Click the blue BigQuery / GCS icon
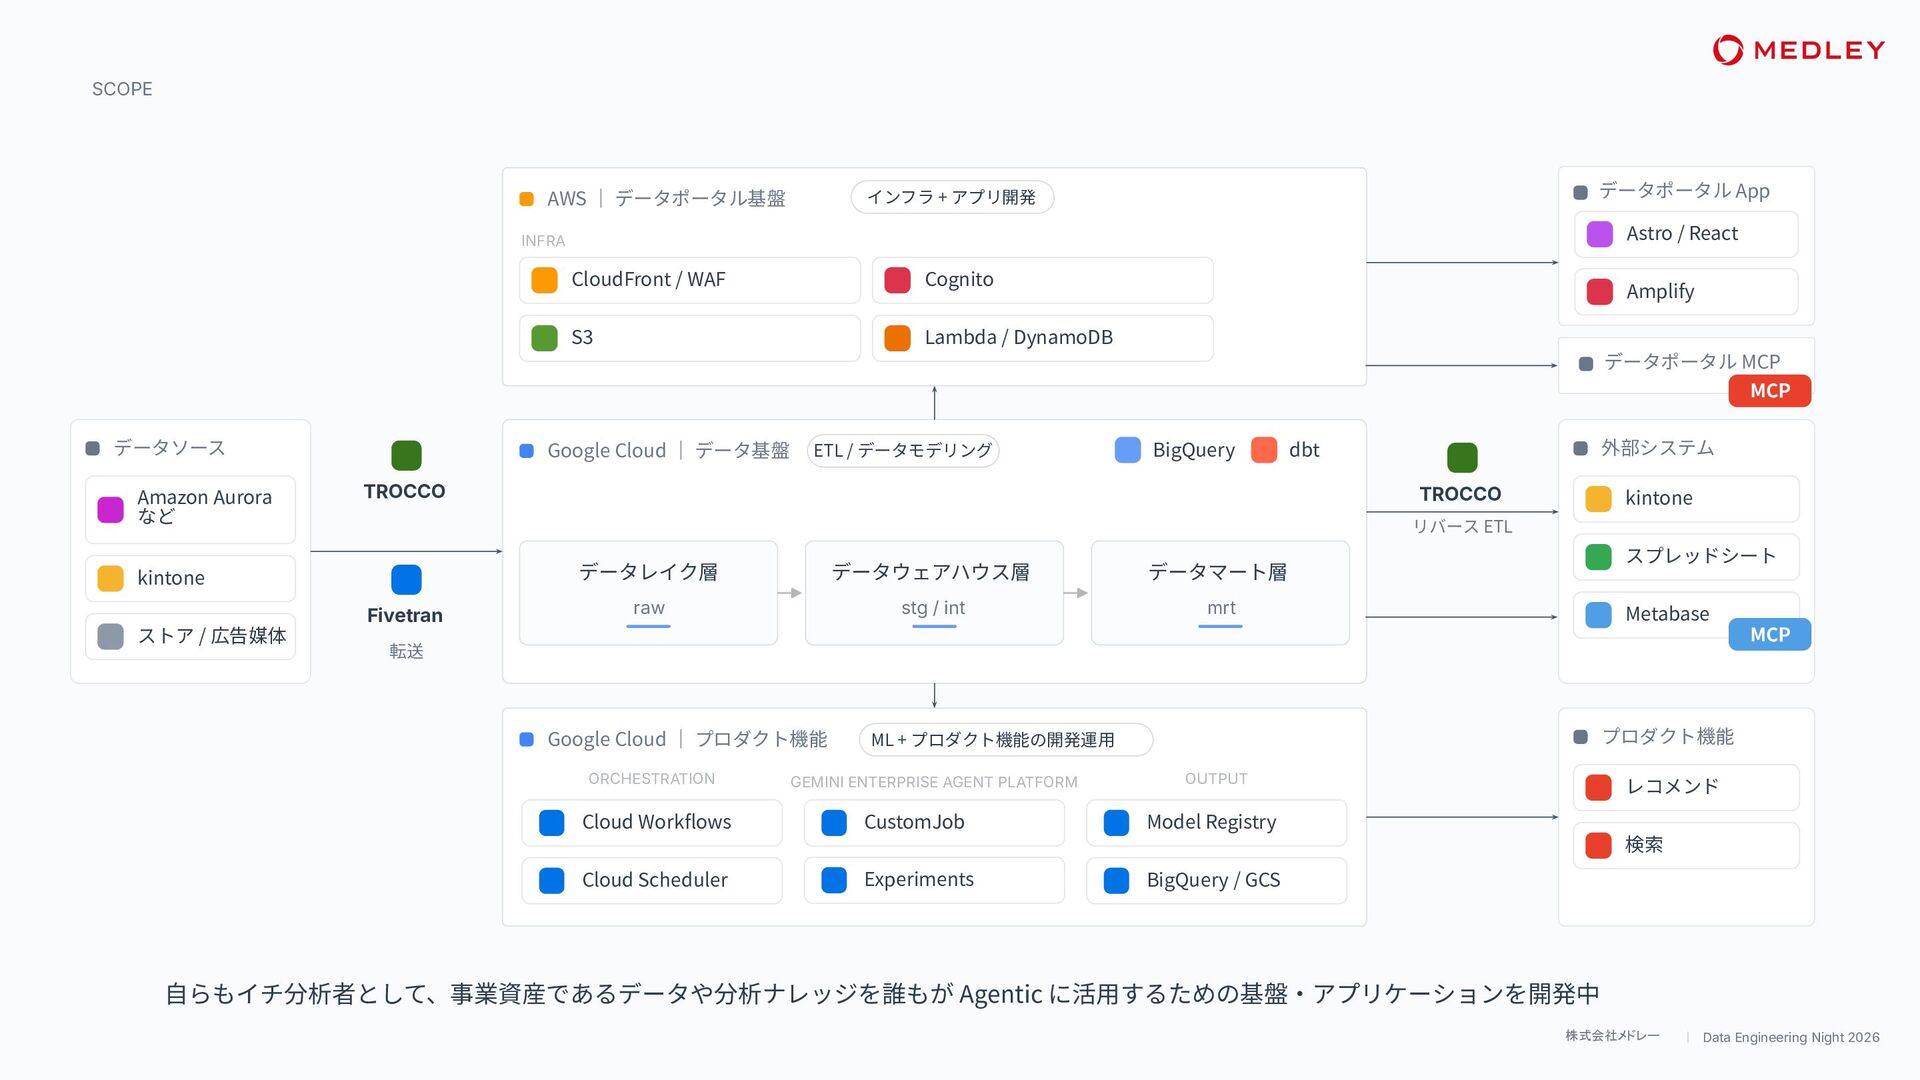Viewport: 1920px width, 1080px height. point(1116,880)
